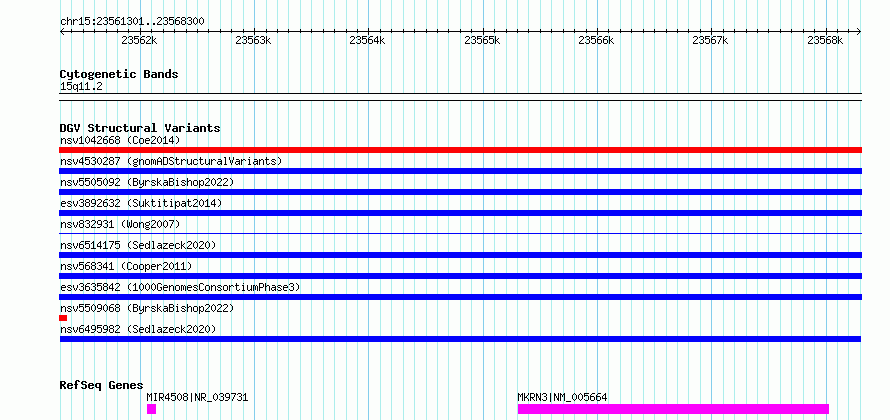Click the small red nsv5509068 variant block
This screenshot has width=890, height=420.
point(63,318)
